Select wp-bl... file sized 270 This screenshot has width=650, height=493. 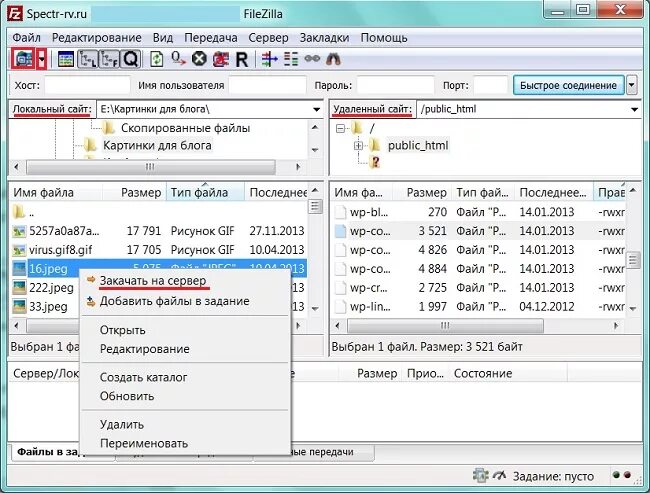[x=479, y=212]
